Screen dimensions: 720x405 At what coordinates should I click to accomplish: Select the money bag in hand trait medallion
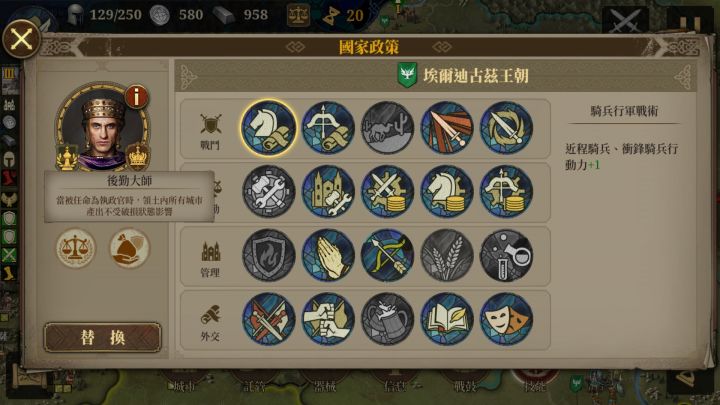[x=129, y=248]
